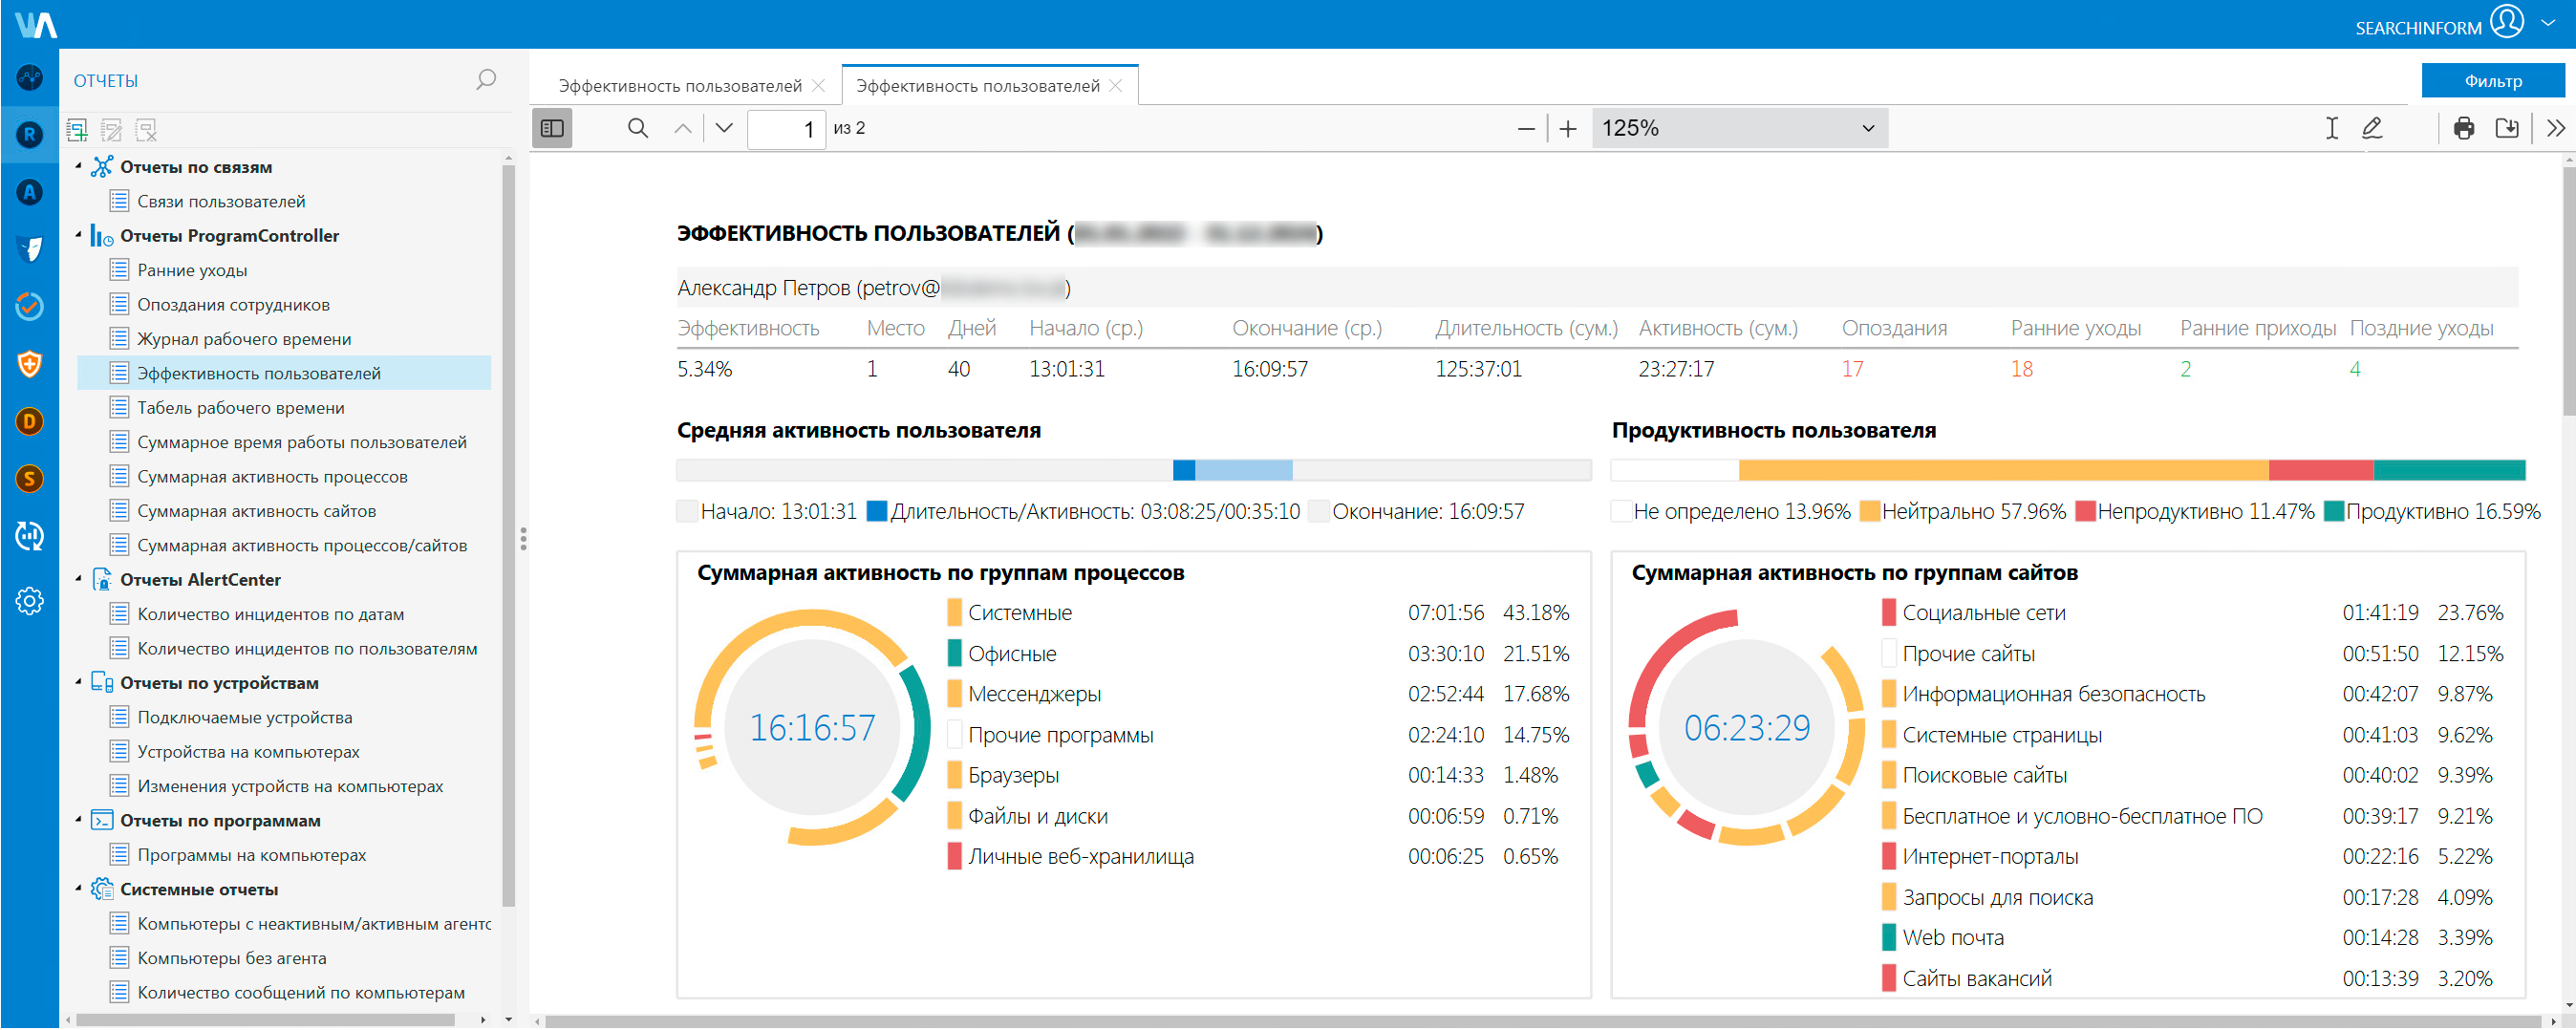The width and height of the screenshot is (2576, 1030).
Task: Zoom in using the plus icon
Action: [1568, 128]
